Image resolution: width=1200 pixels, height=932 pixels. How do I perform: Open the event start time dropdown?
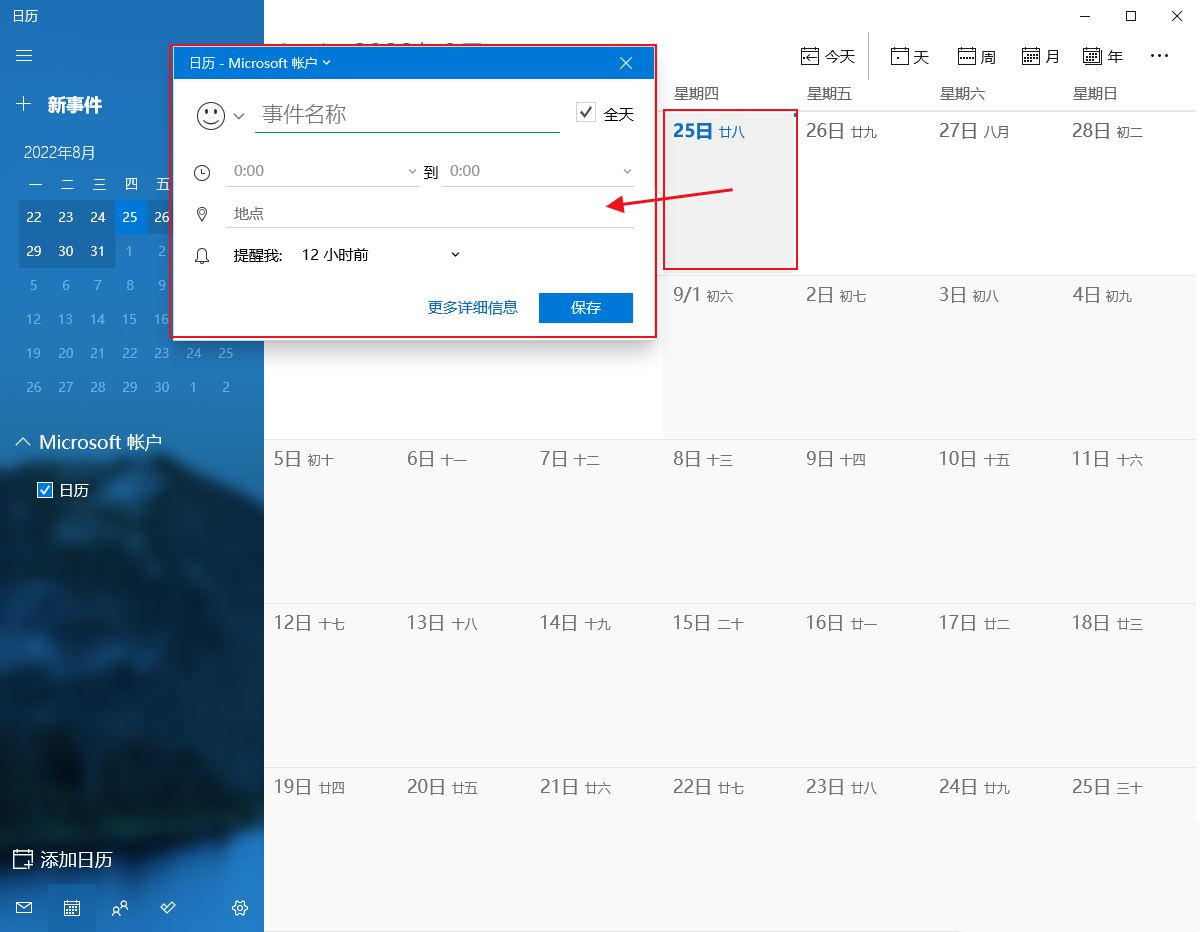(x=412, y=171)
